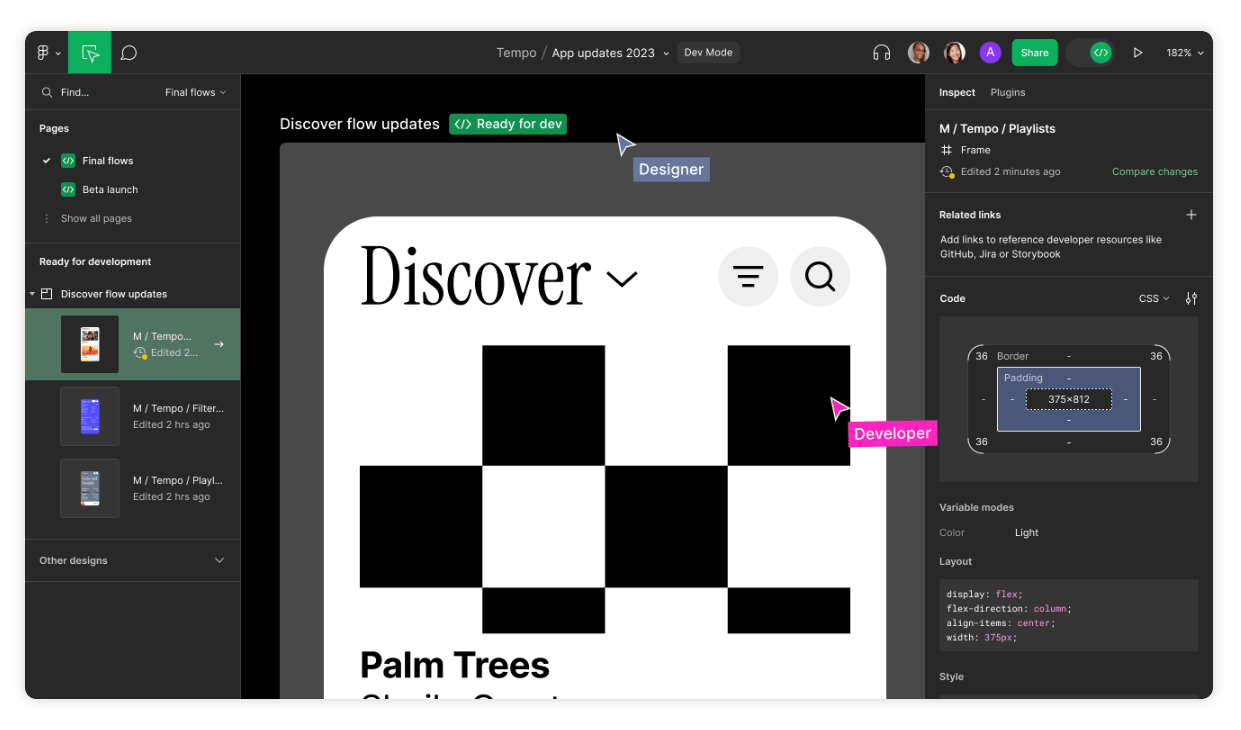Add a related link with plus icon
Screen dimensions: 1241x730
pyautogui.click(x=1191, y=215)
